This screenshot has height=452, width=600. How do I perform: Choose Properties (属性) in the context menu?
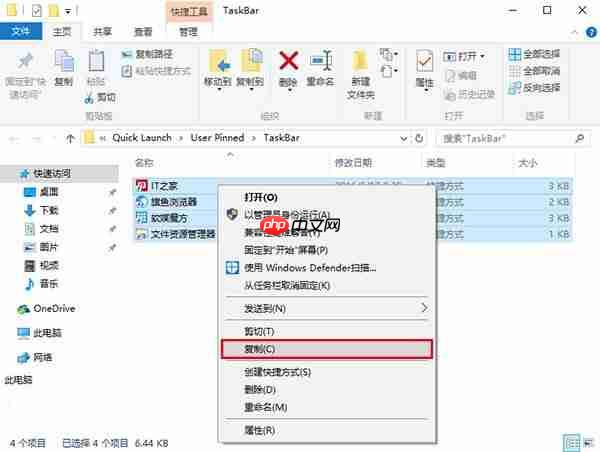[x=259, y=430]
